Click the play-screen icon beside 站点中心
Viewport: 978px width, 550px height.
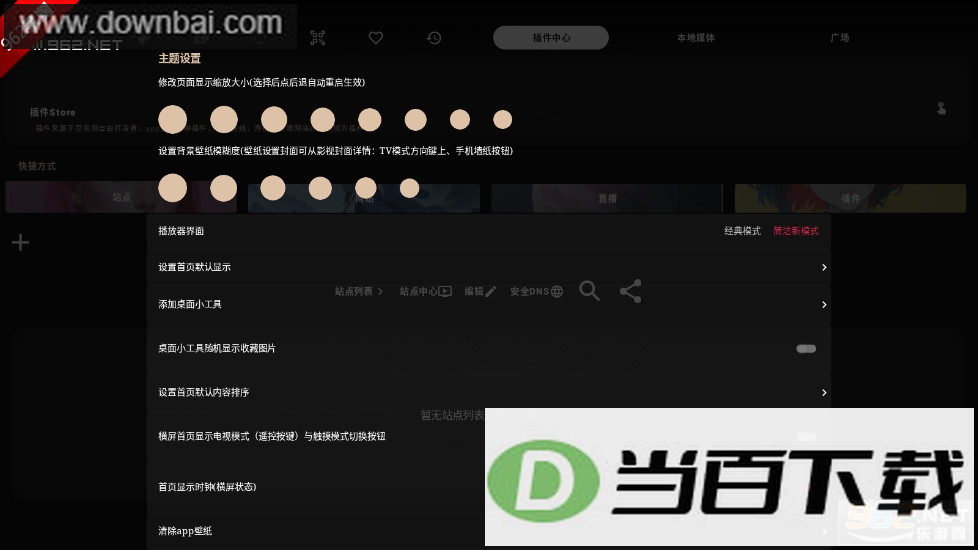445,291
